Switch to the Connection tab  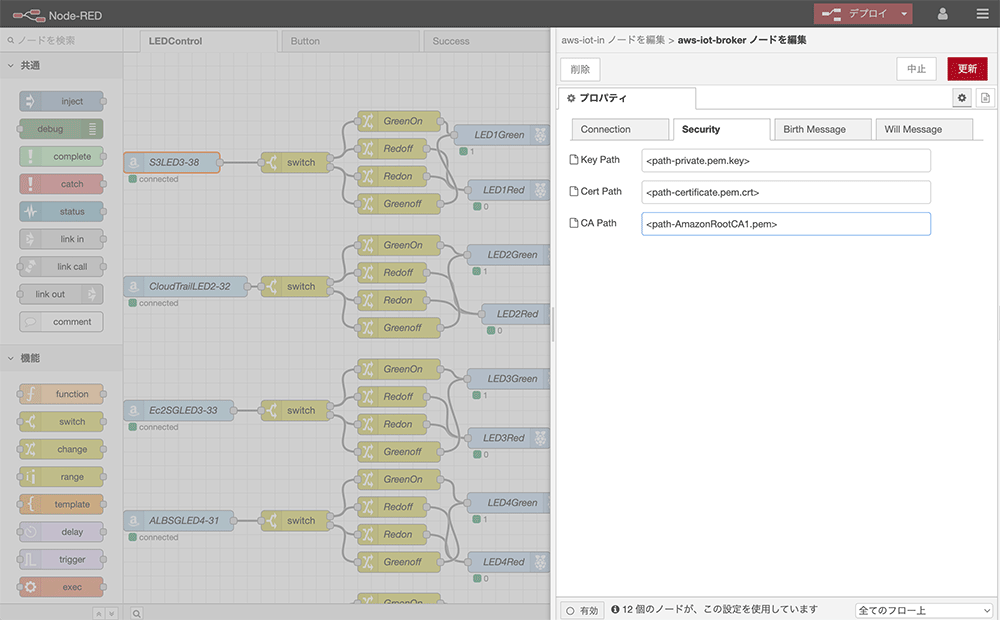tap(620, 129)
